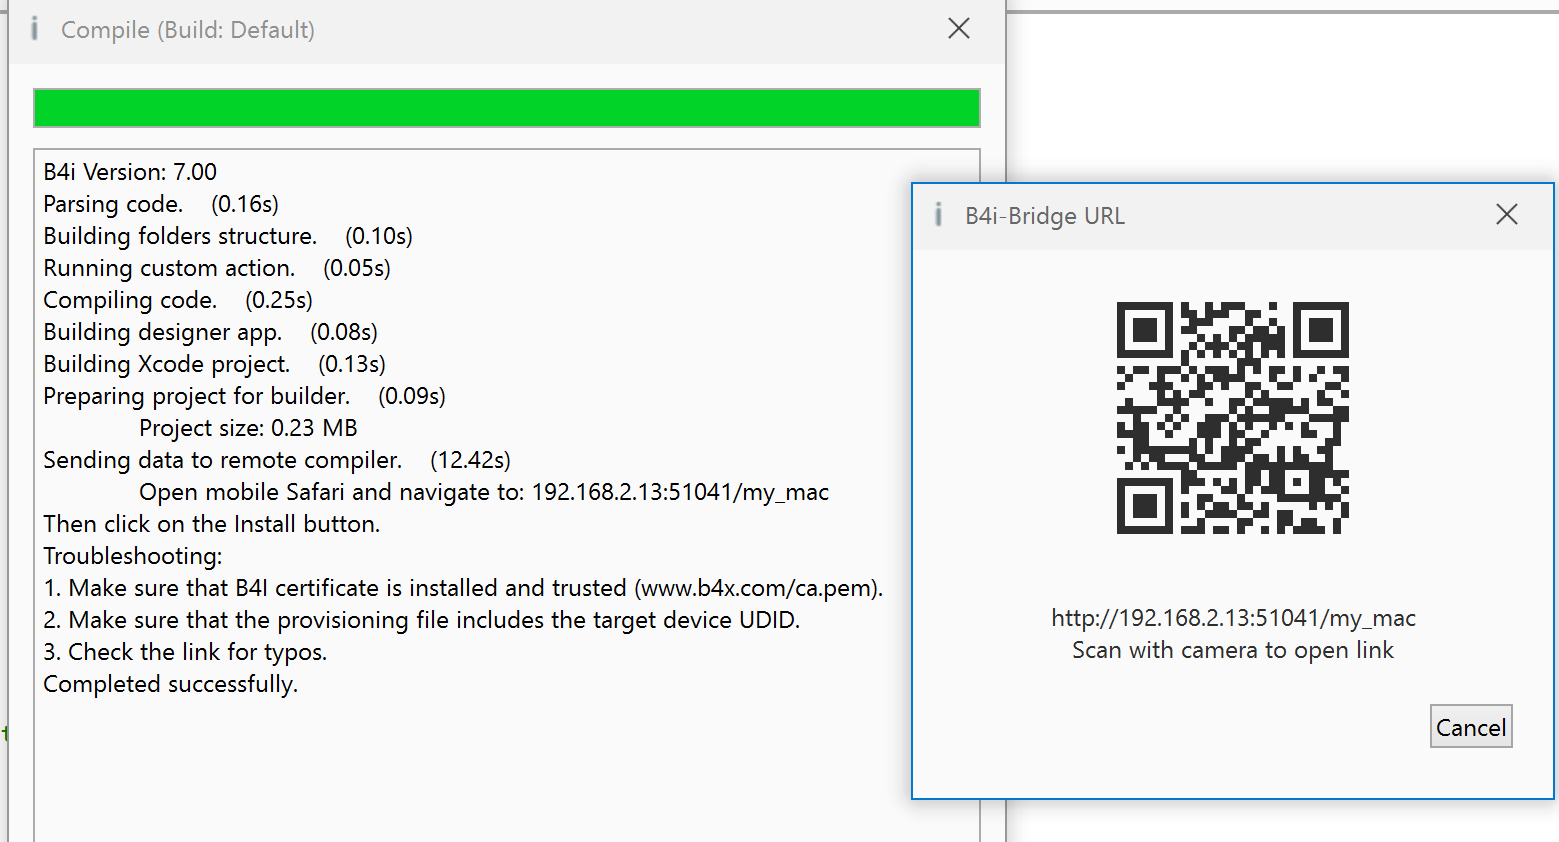
Task: Click the 'Completed successfully.' status line
Action: [171, 684]
